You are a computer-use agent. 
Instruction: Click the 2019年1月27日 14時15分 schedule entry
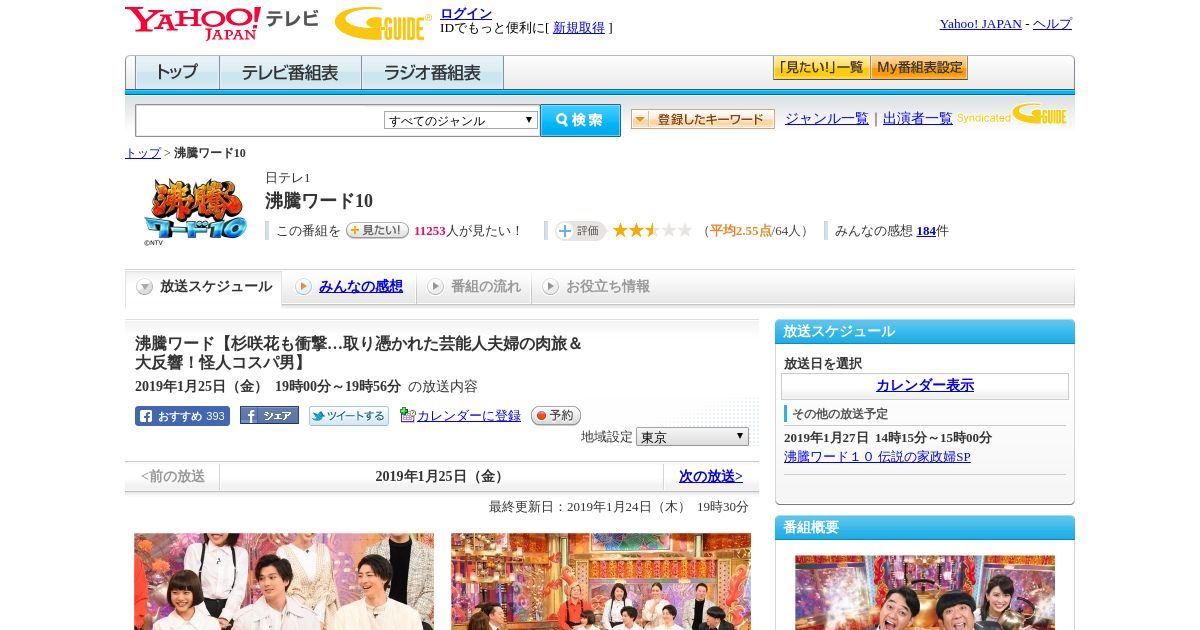[888, 438]
